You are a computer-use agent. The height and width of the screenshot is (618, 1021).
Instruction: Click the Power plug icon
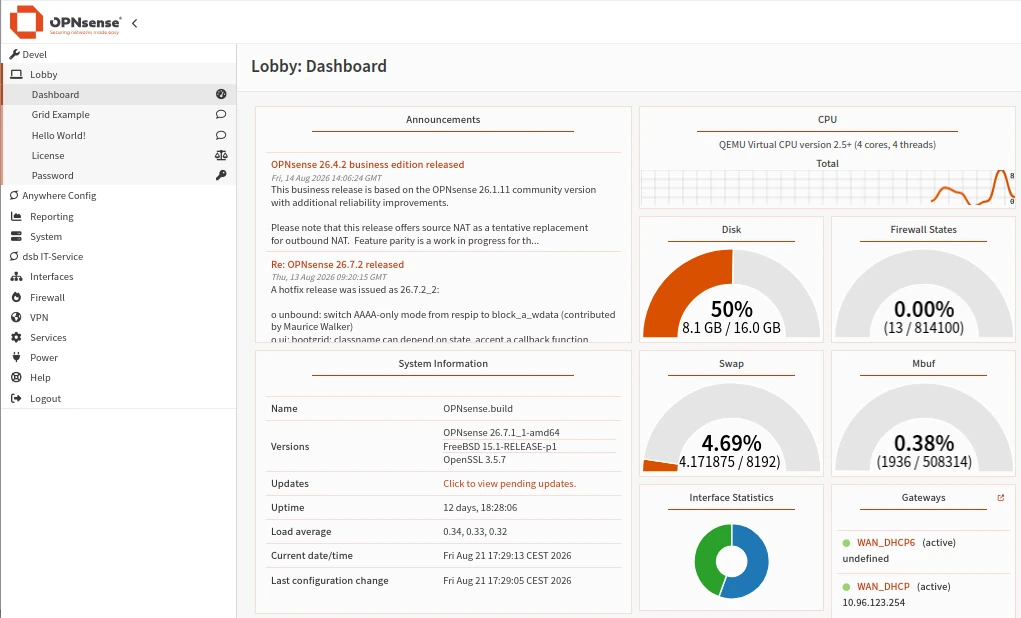(16, 358)
